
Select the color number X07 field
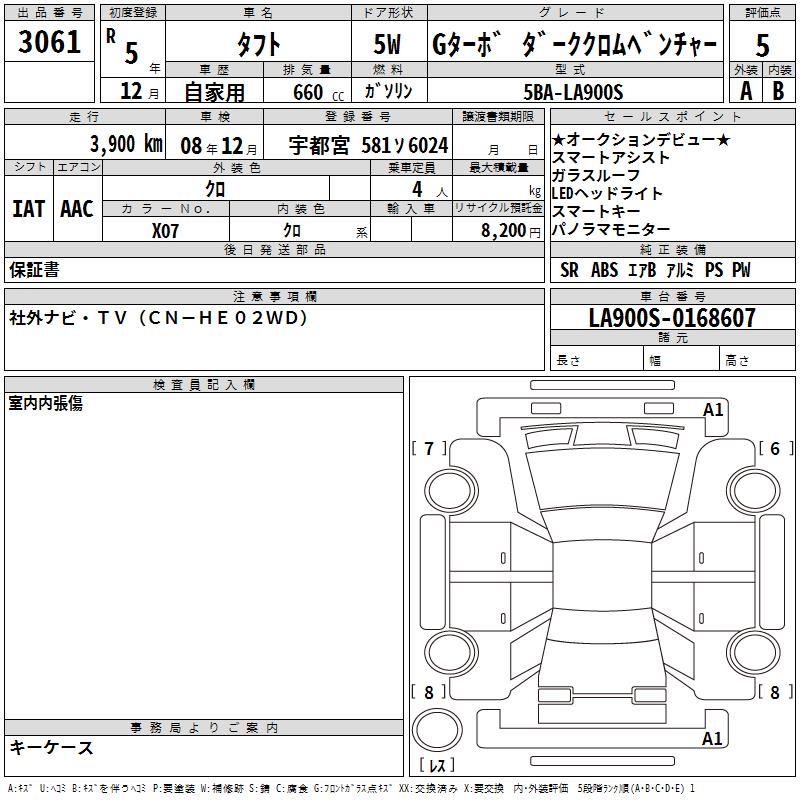tap(166, 229)
